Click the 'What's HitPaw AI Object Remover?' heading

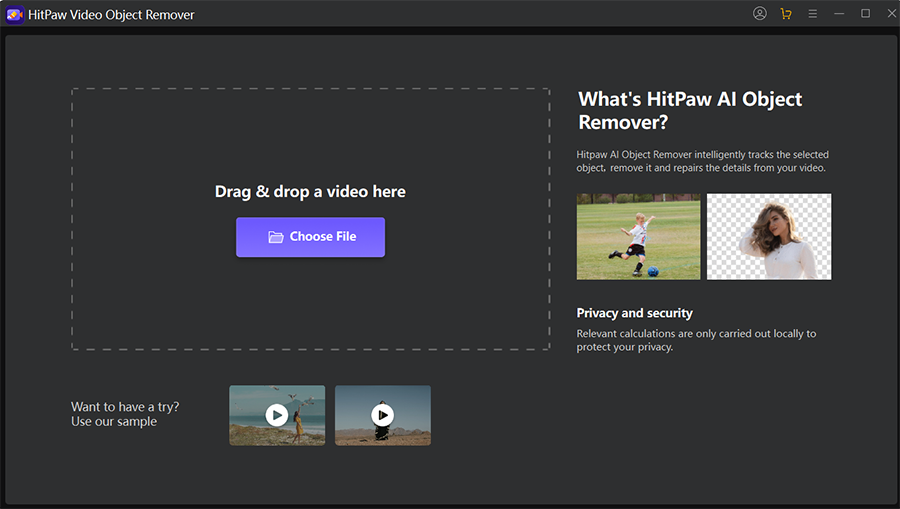(x=690, y=110)
